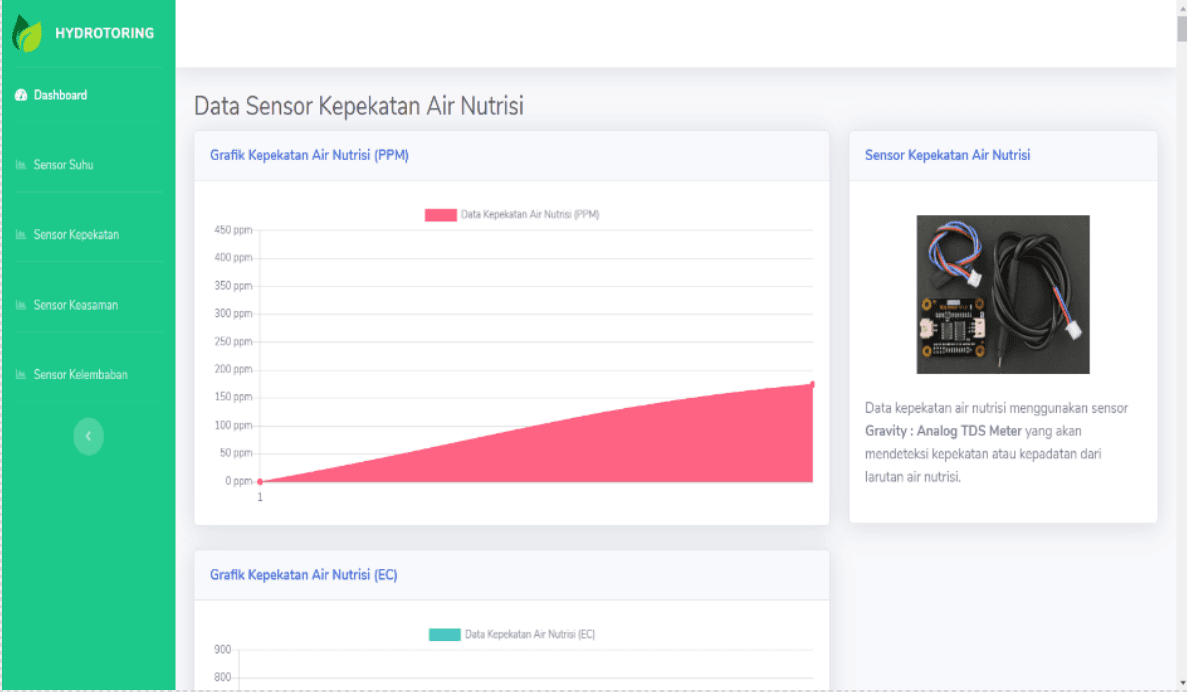Click the chart icon beside Sensor Kelembaban
The height and width of the screenshot is (692, 1187).
tap(20, 375)
